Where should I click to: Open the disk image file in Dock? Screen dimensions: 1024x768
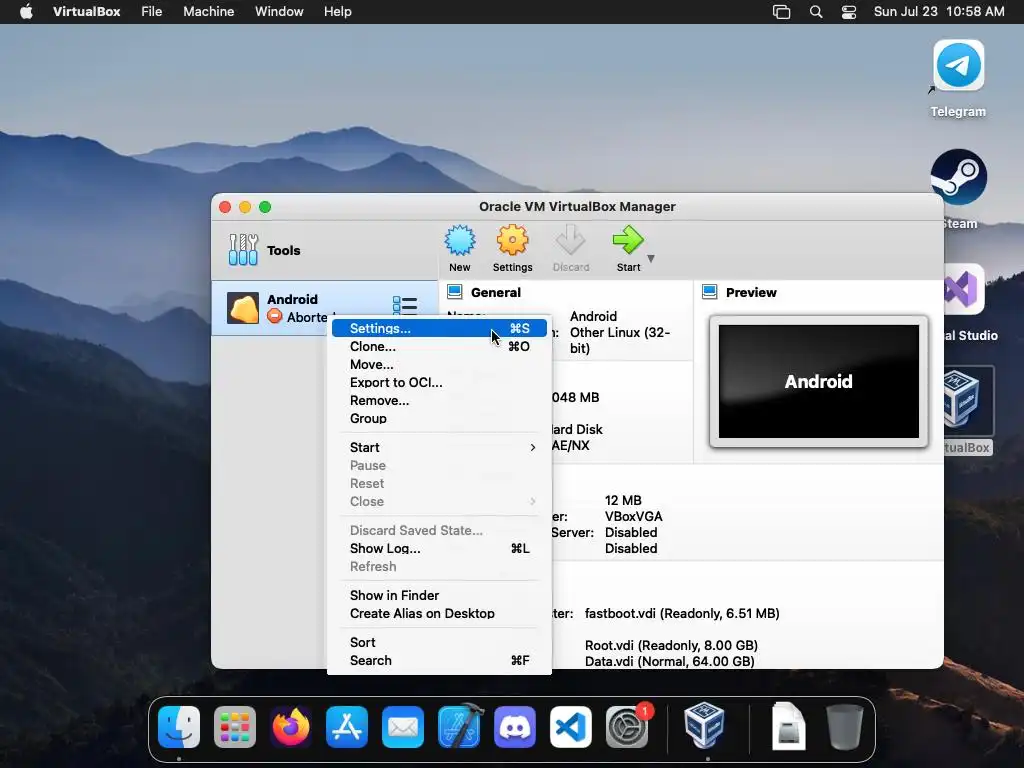point(788,726)
